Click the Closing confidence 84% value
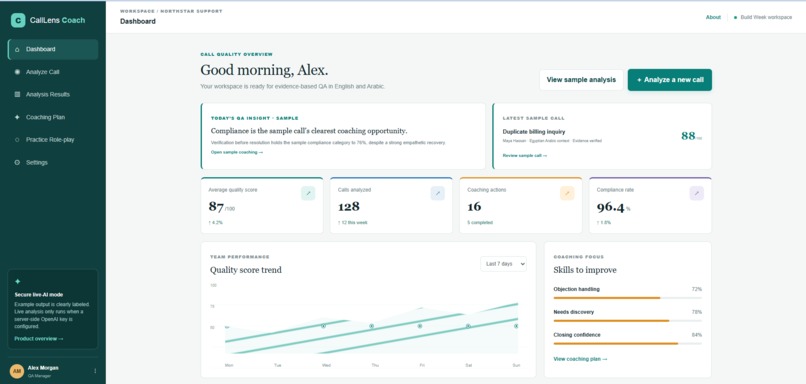The image size is (806, 384). (x=697, y=335)
